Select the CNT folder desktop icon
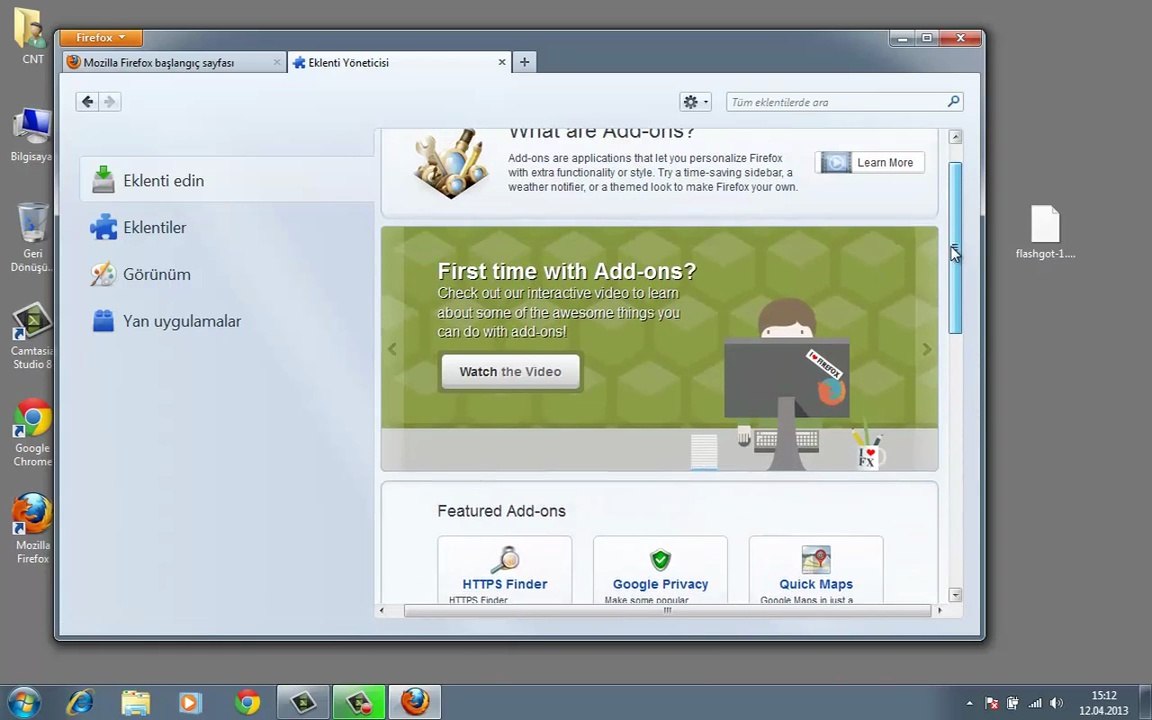The height and width of the screenshot is (720, 1152). [x=32, y=35]
